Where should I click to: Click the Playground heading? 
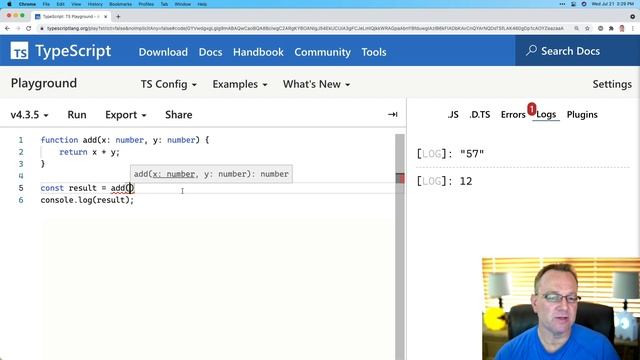click(44, 83)
